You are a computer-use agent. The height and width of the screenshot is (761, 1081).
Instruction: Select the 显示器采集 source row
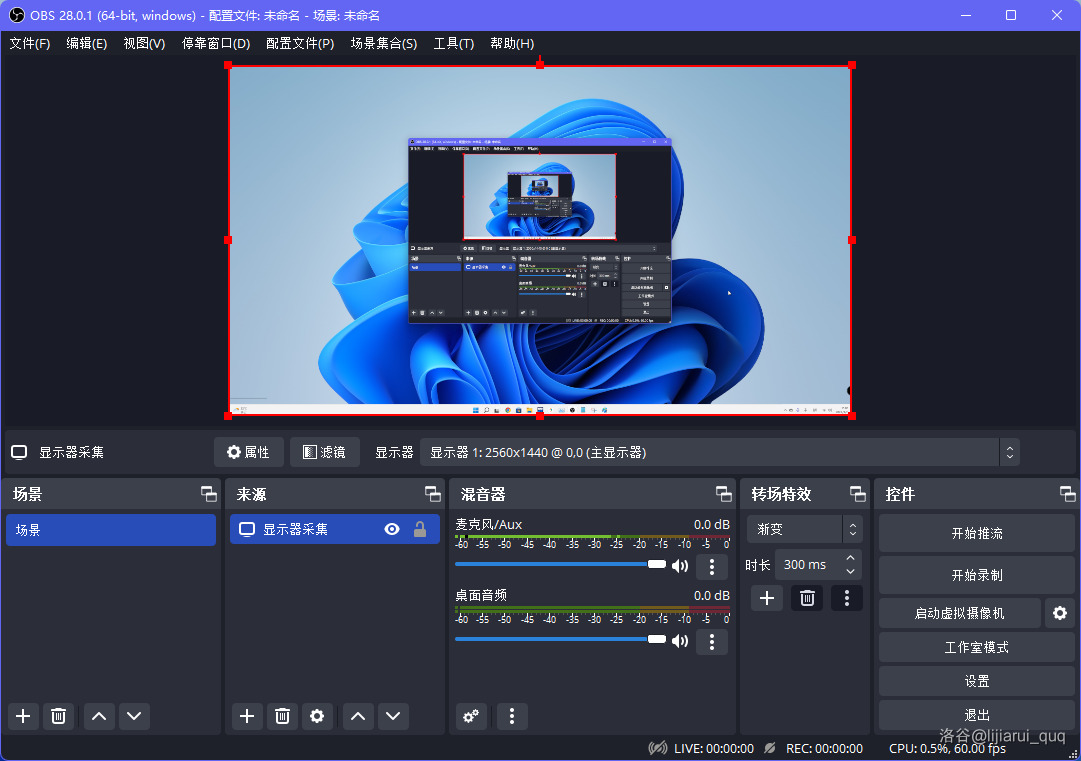(335, 529)
